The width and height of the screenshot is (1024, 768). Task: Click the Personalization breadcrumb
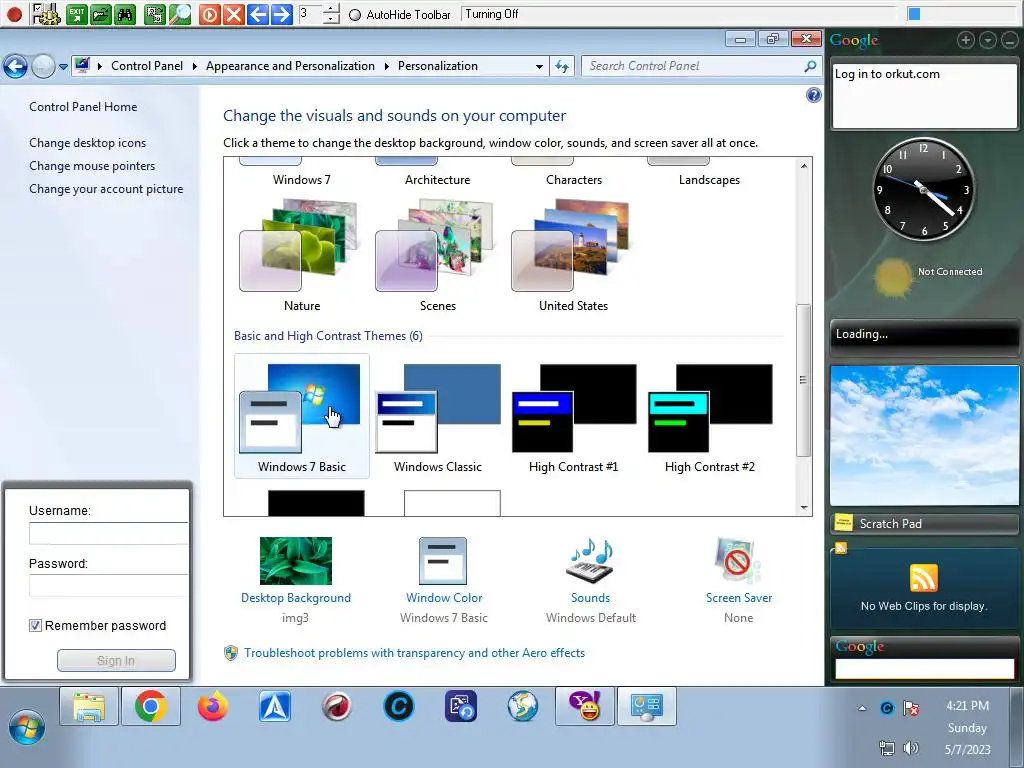(438, 66)
